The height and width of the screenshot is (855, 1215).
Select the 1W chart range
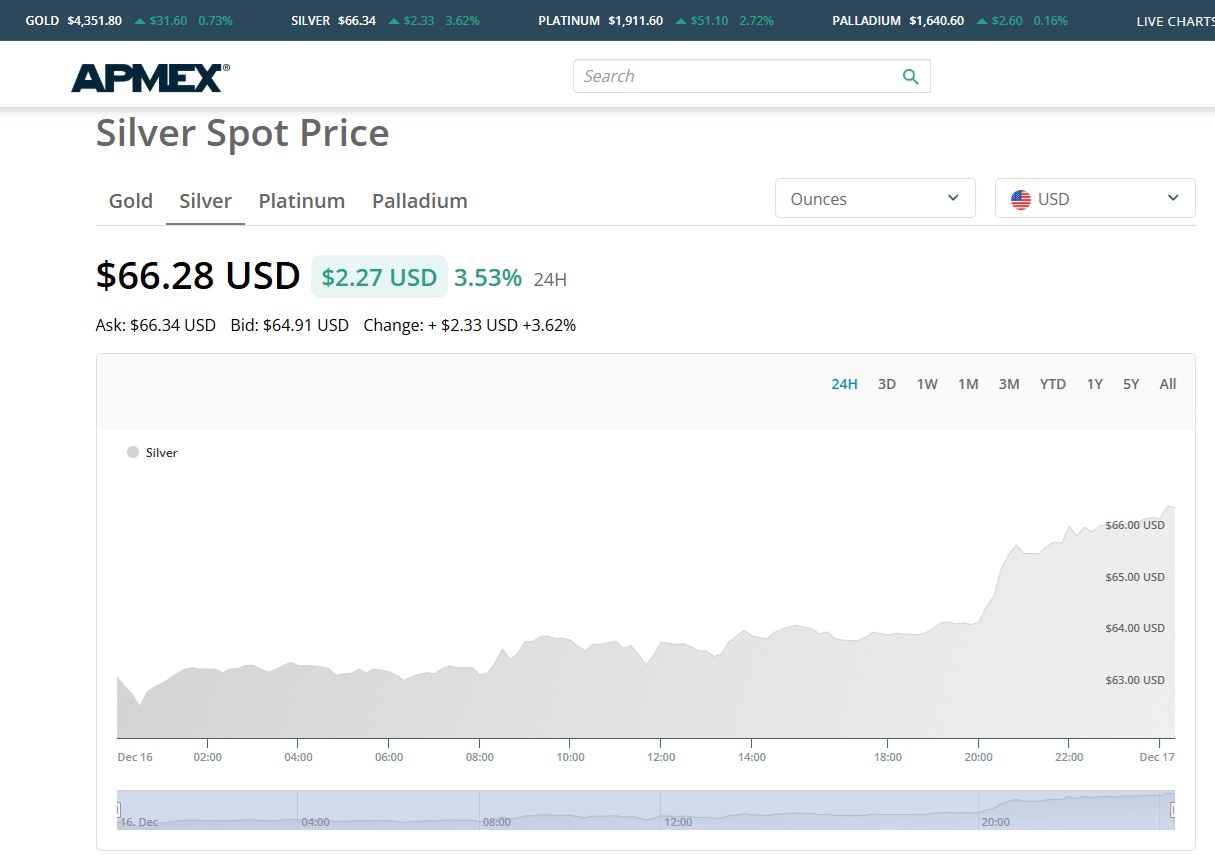point(927,384)
